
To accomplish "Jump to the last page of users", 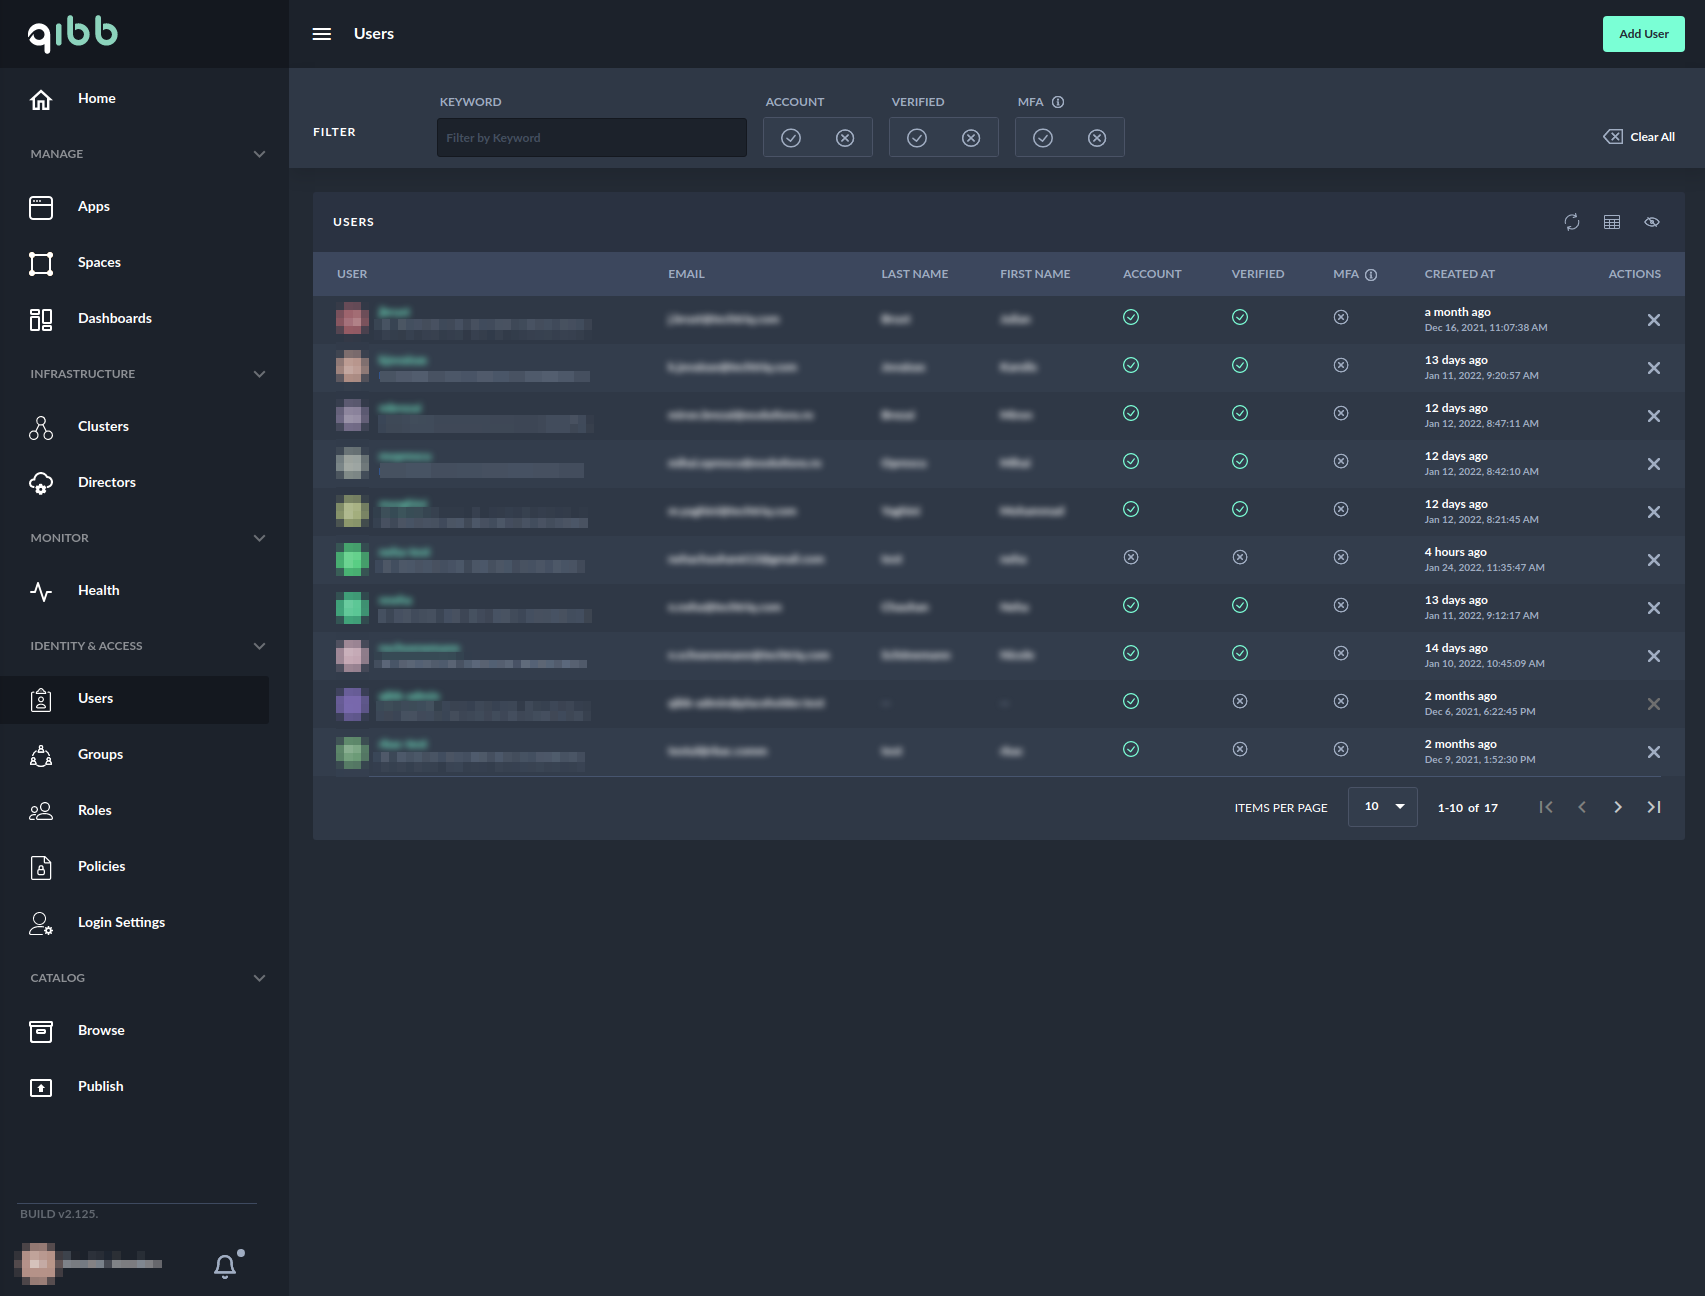I will click(1654, 807).
